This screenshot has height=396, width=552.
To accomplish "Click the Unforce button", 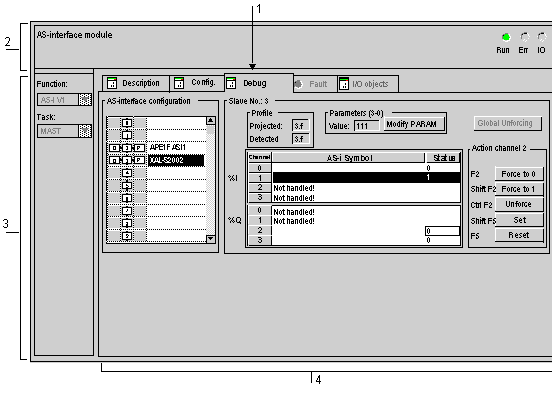I will point(519,204).
